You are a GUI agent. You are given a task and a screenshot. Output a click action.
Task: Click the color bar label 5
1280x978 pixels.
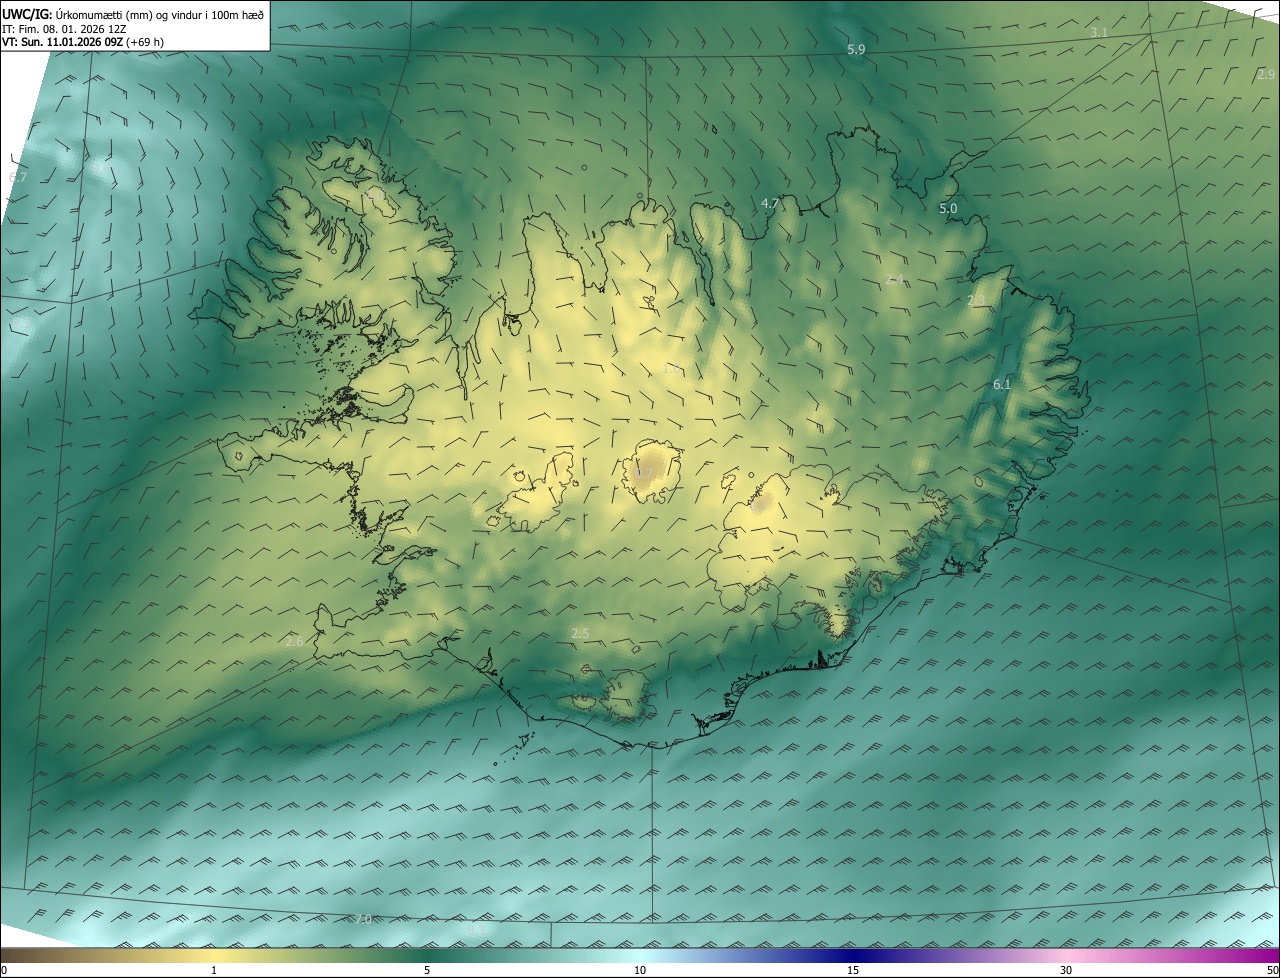click(427, 970)
